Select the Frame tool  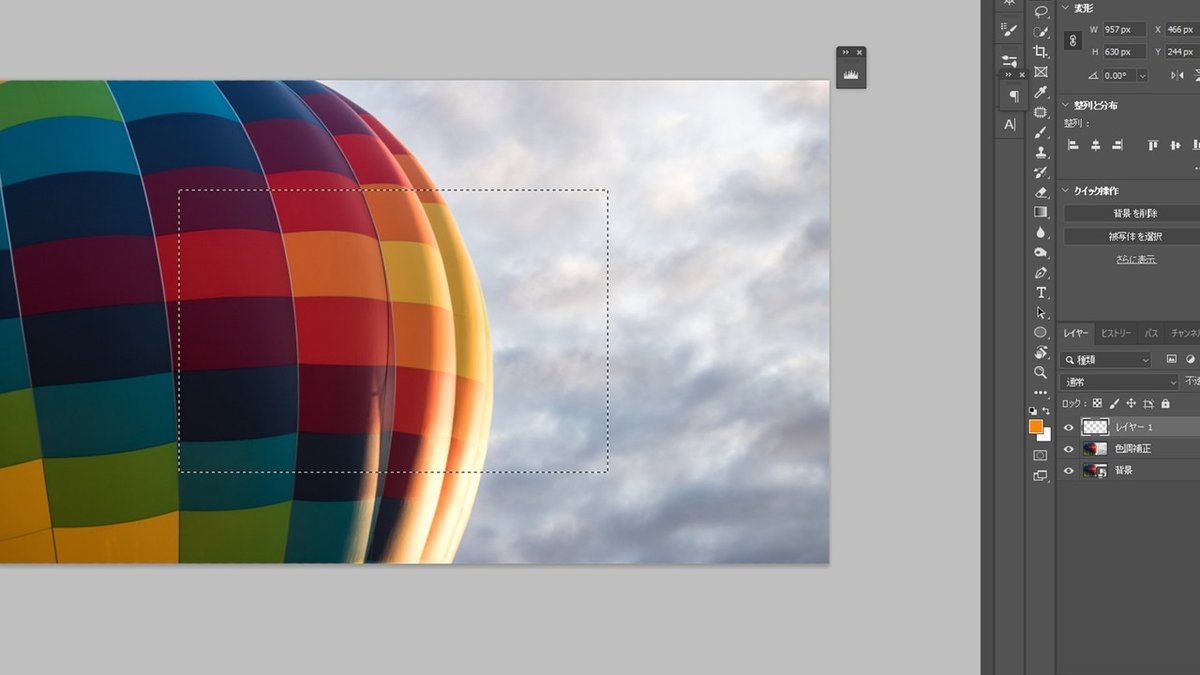(x=1041, y=72)
